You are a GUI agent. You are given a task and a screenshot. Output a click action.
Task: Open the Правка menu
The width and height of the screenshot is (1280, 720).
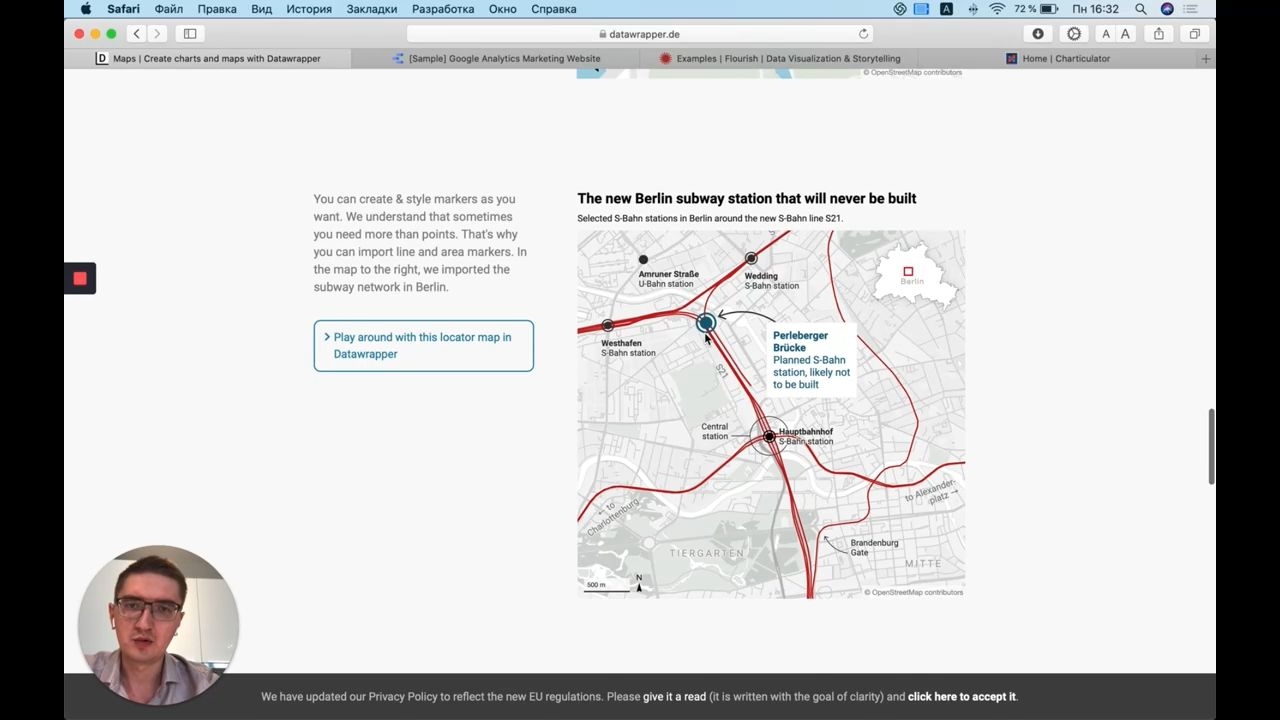217,9
